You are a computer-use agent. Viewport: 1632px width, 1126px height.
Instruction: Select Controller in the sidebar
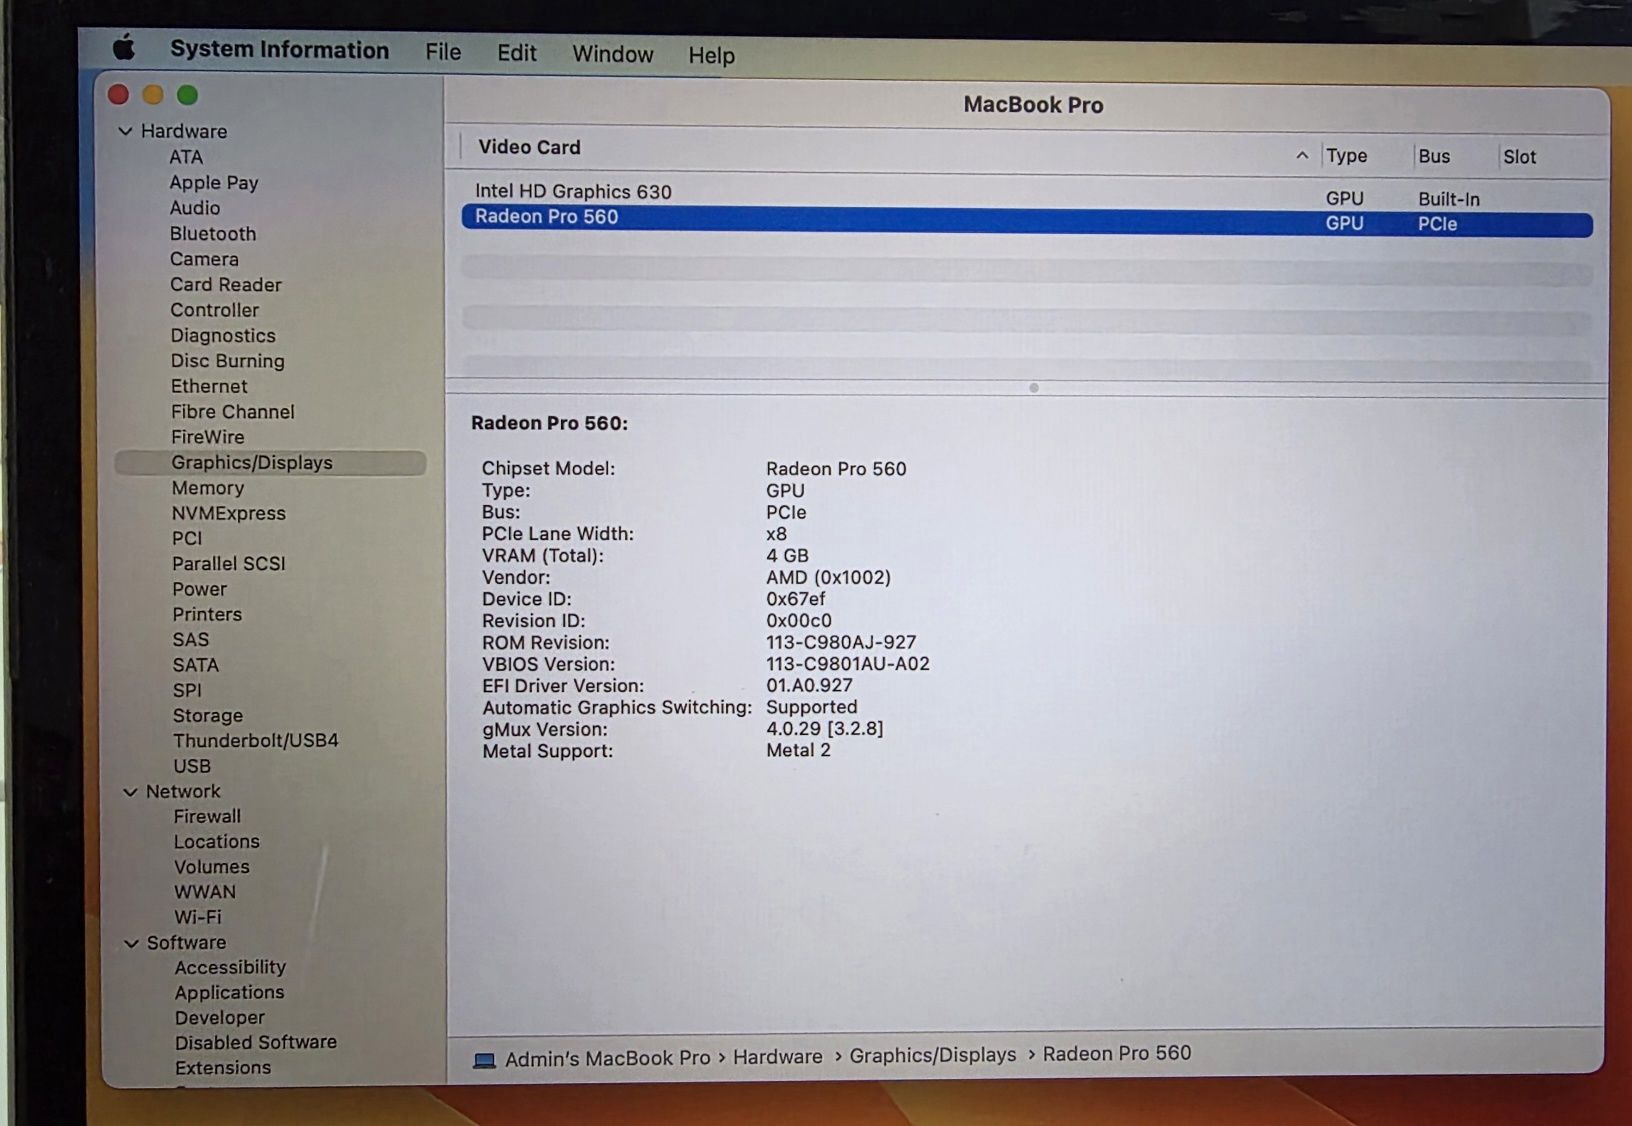[x=215, y=310]
